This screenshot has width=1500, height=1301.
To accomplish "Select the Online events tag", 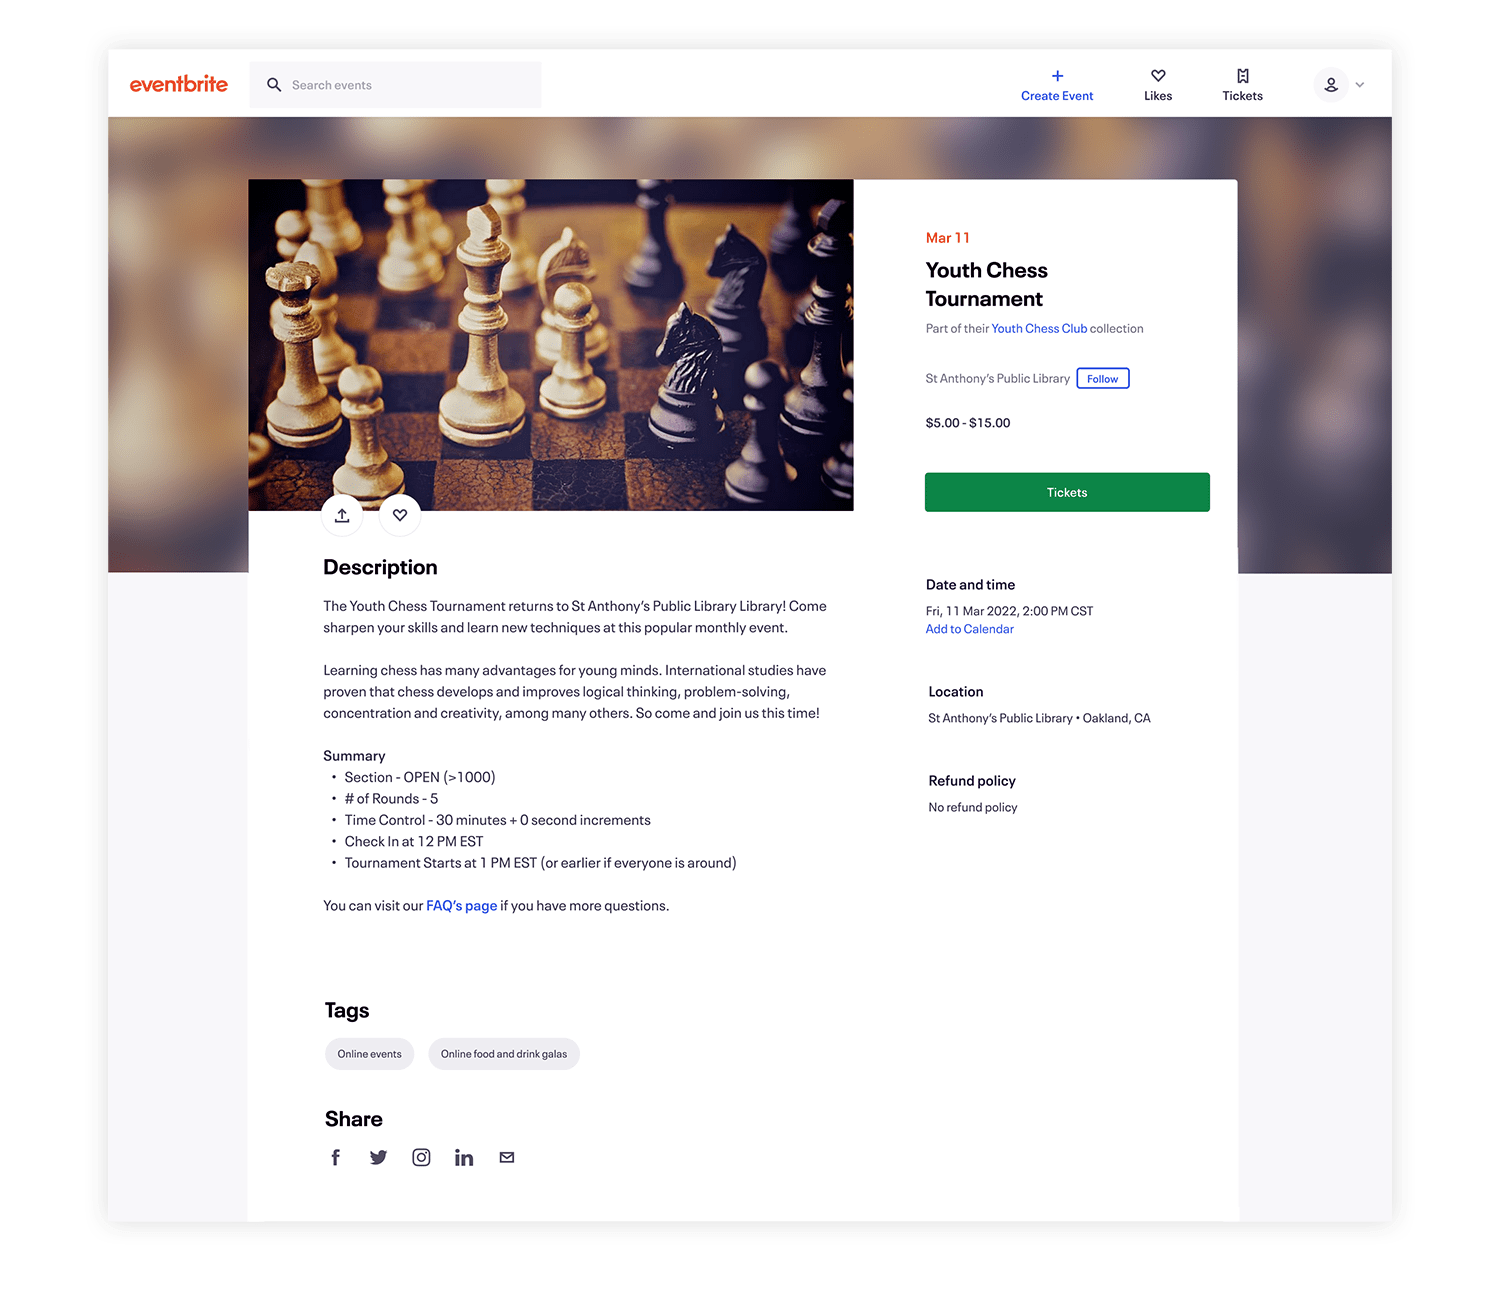I will (x=369, y=1054).
